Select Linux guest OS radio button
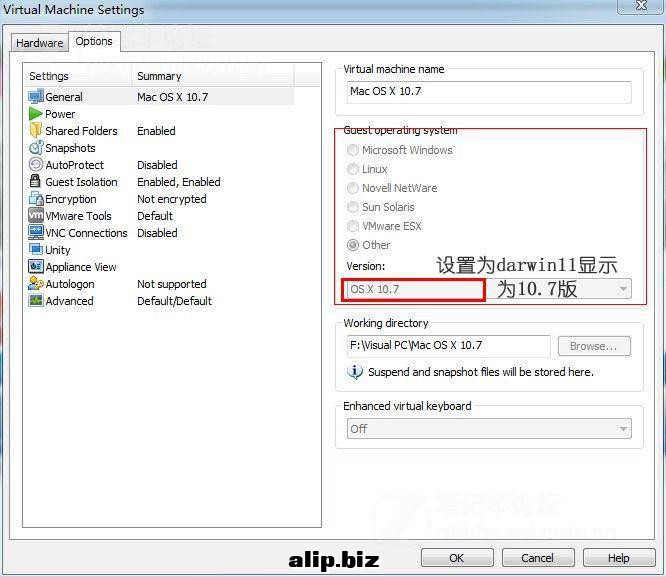 click(353, 169)
